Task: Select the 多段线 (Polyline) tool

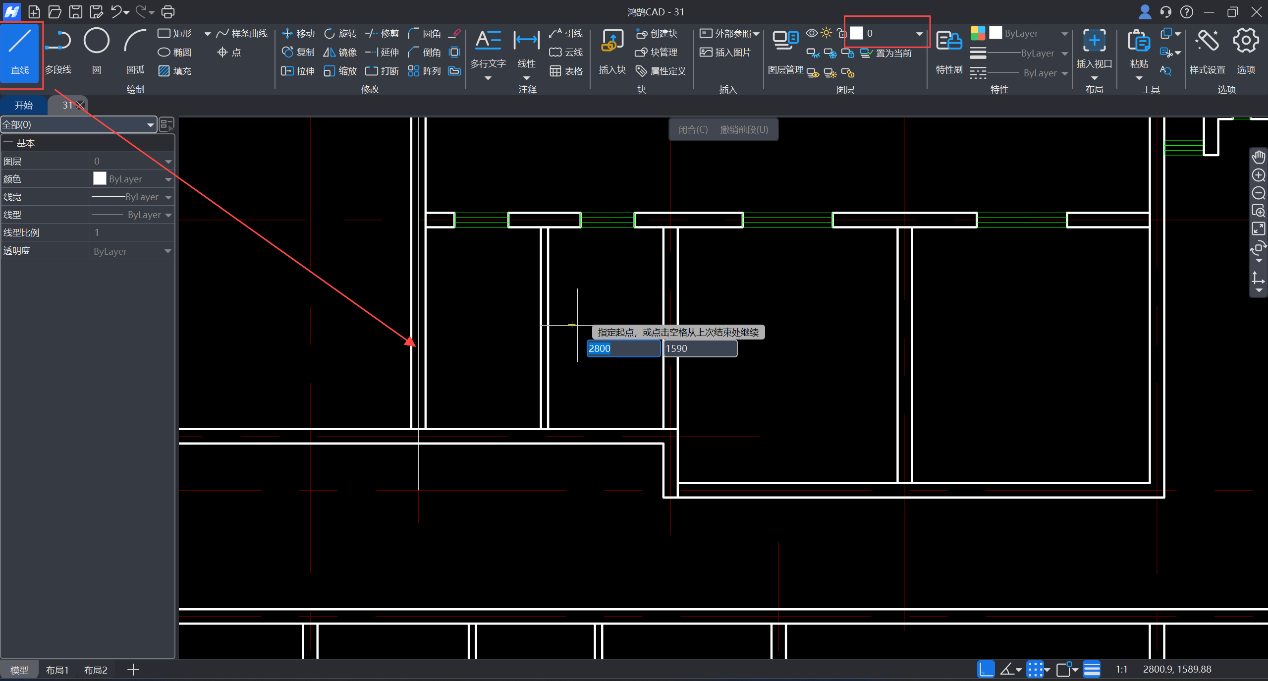Action: (x=58, y=50)
